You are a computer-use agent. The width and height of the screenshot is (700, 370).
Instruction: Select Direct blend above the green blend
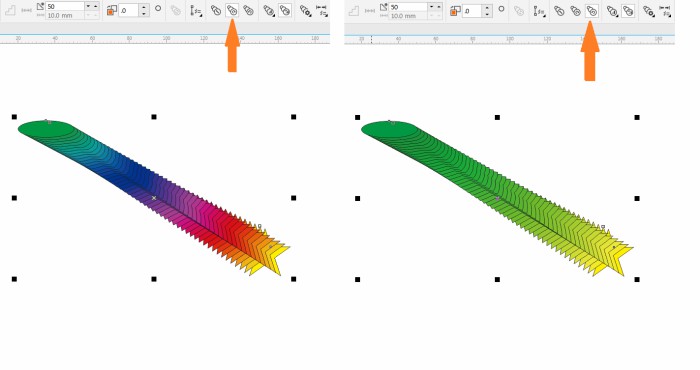click(x=559, y=10)
